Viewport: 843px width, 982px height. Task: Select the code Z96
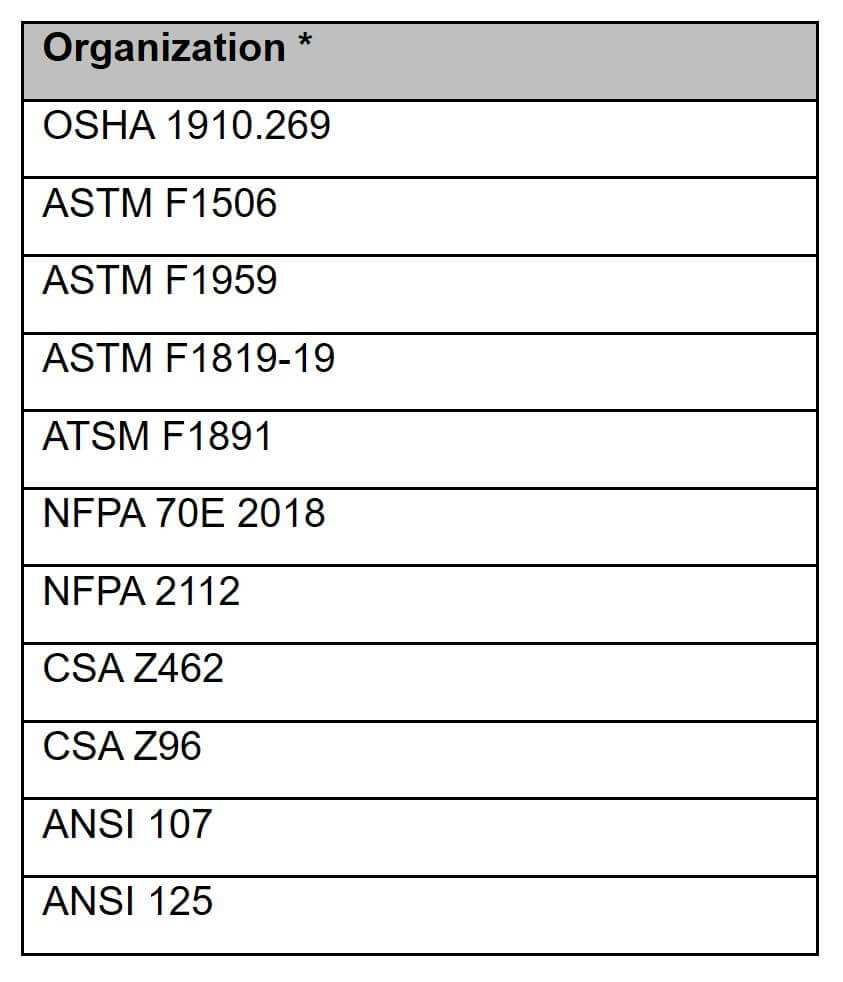167,746
